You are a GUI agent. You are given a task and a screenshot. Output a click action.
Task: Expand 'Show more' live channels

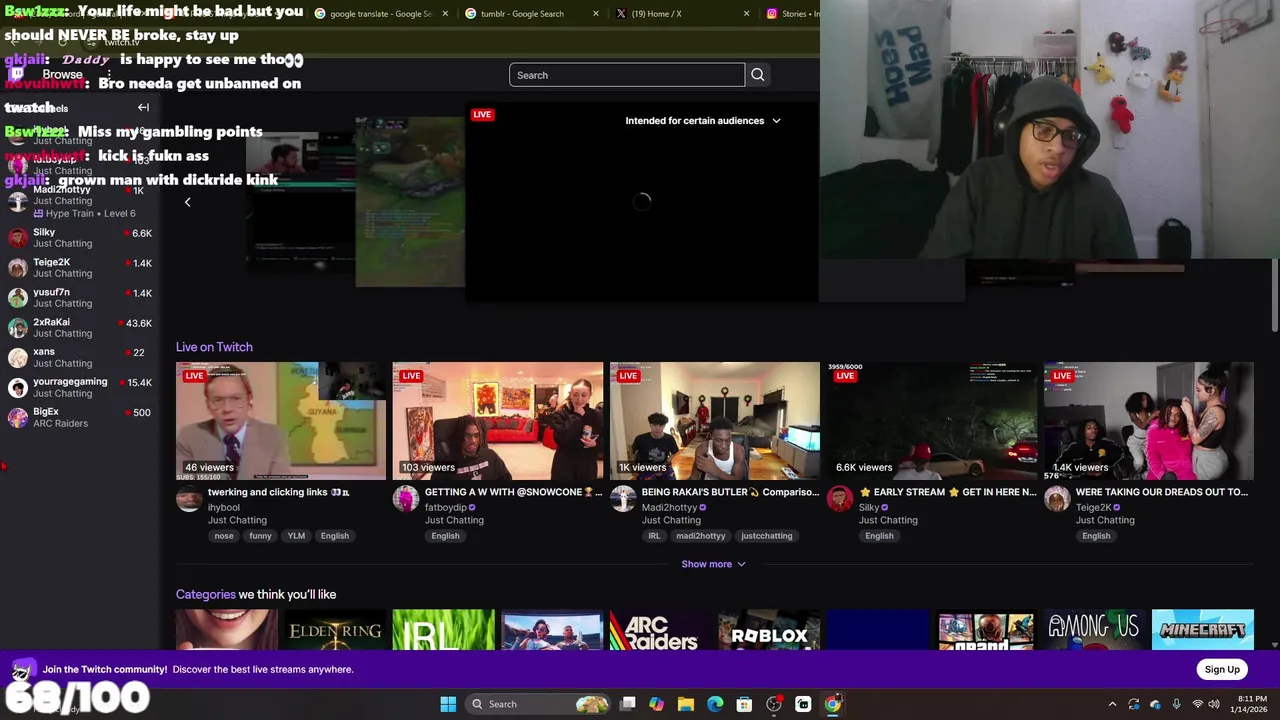(713, 564)
